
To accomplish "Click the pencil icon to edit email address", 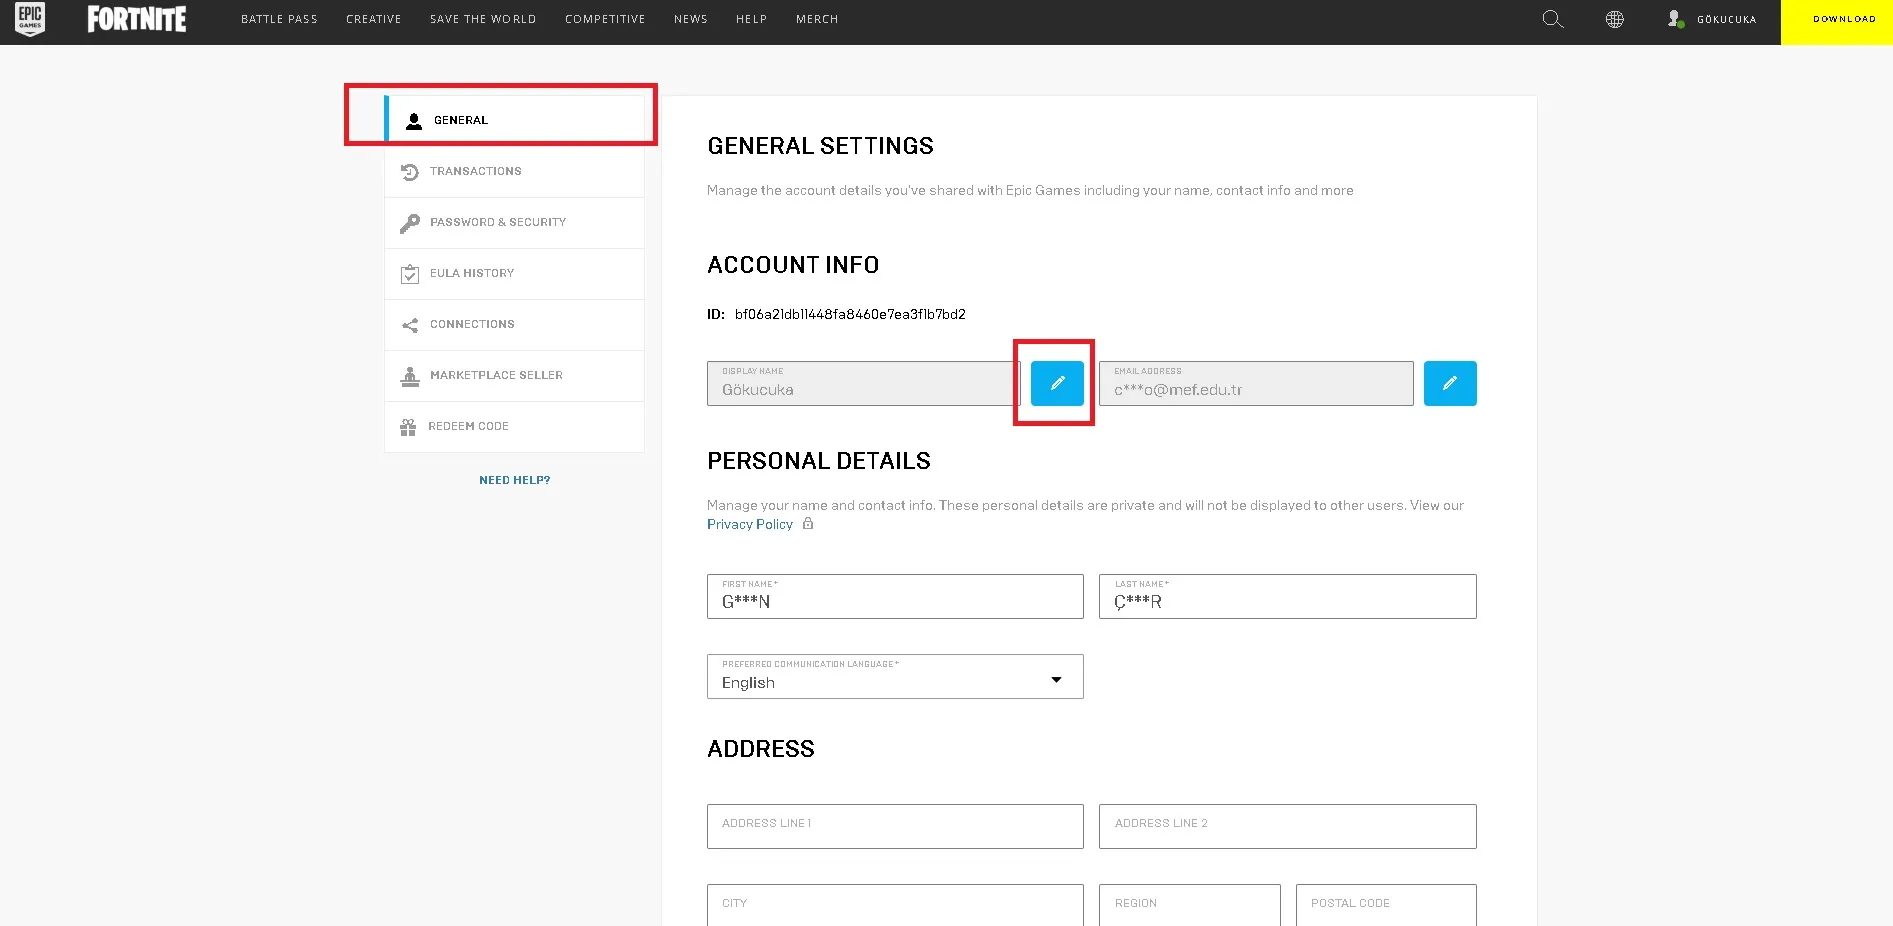I will point(1449,383).
